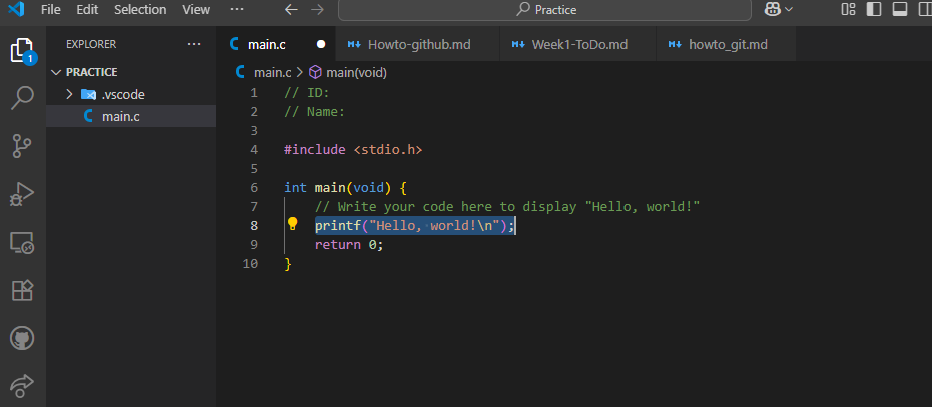Toggle the primary side bar visibility

(874, 10)
